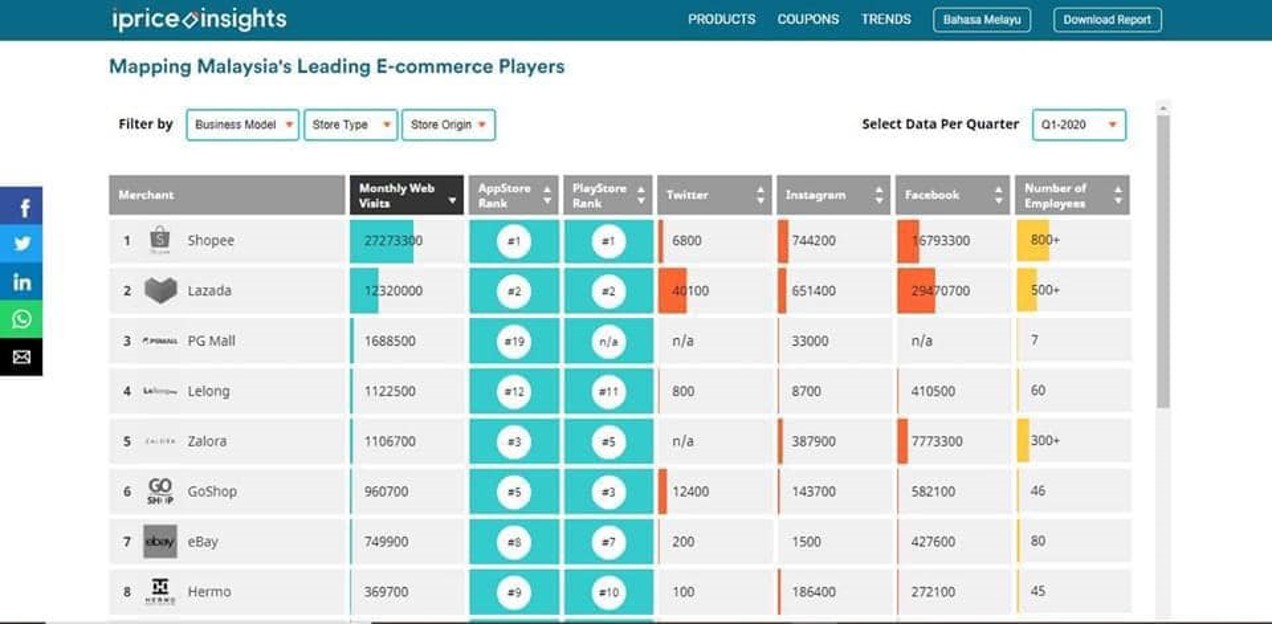Share page via email envelope icon

pos(21,357)
